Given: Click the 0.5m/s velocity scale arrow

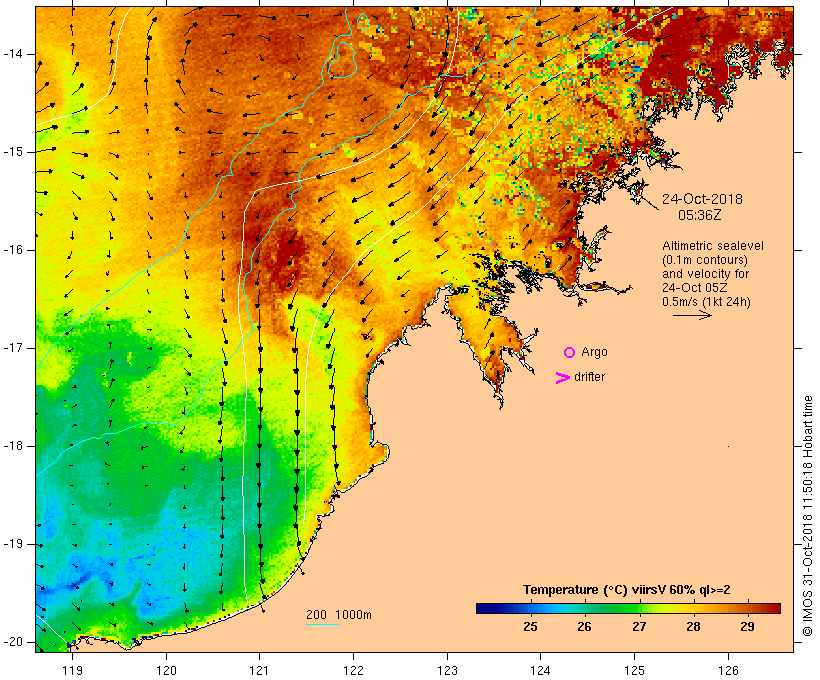Looking at the screenshot, I should [692, 315].
